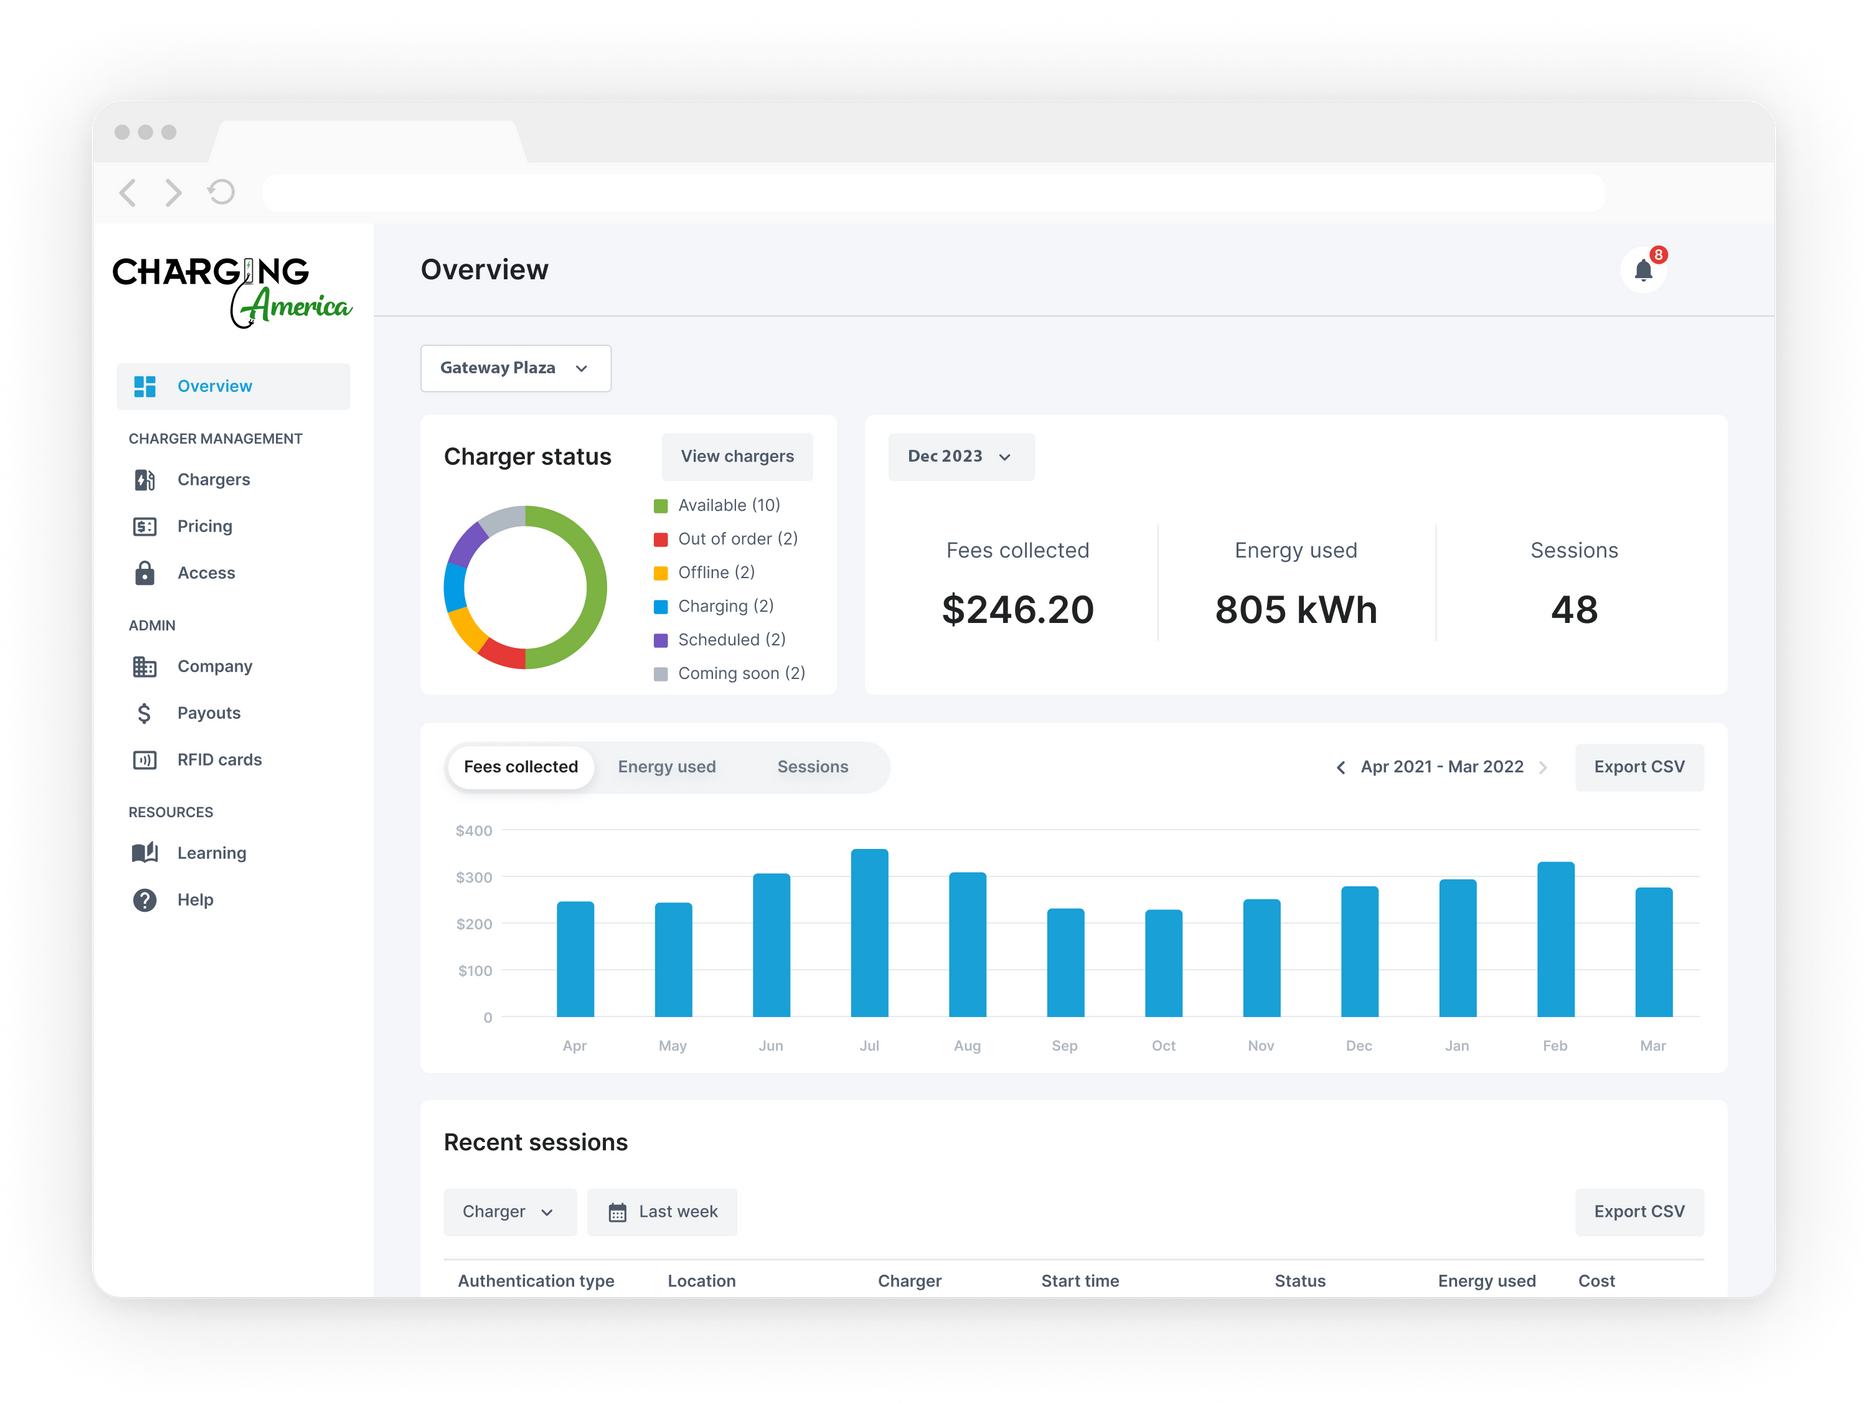1874x1403 pixels.
Task: Click the blue Charging legend swatch
Action: [661, 607]
